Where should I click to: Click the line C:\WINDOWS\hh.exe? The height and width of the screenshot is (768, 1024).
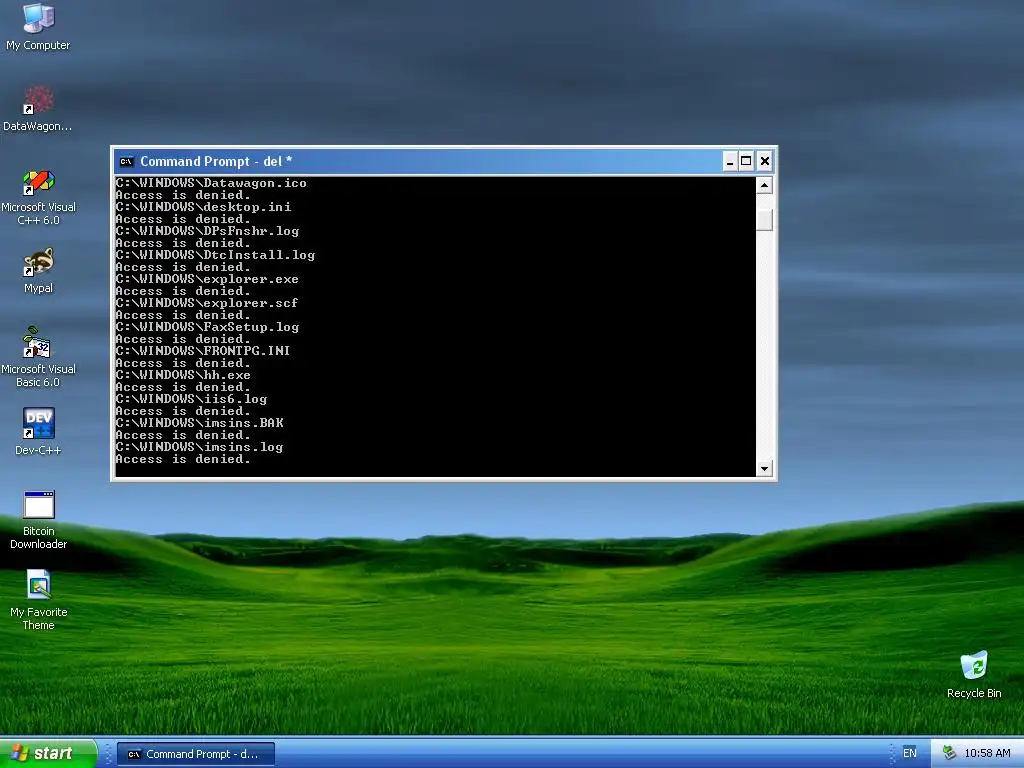[x=183, y=375]
